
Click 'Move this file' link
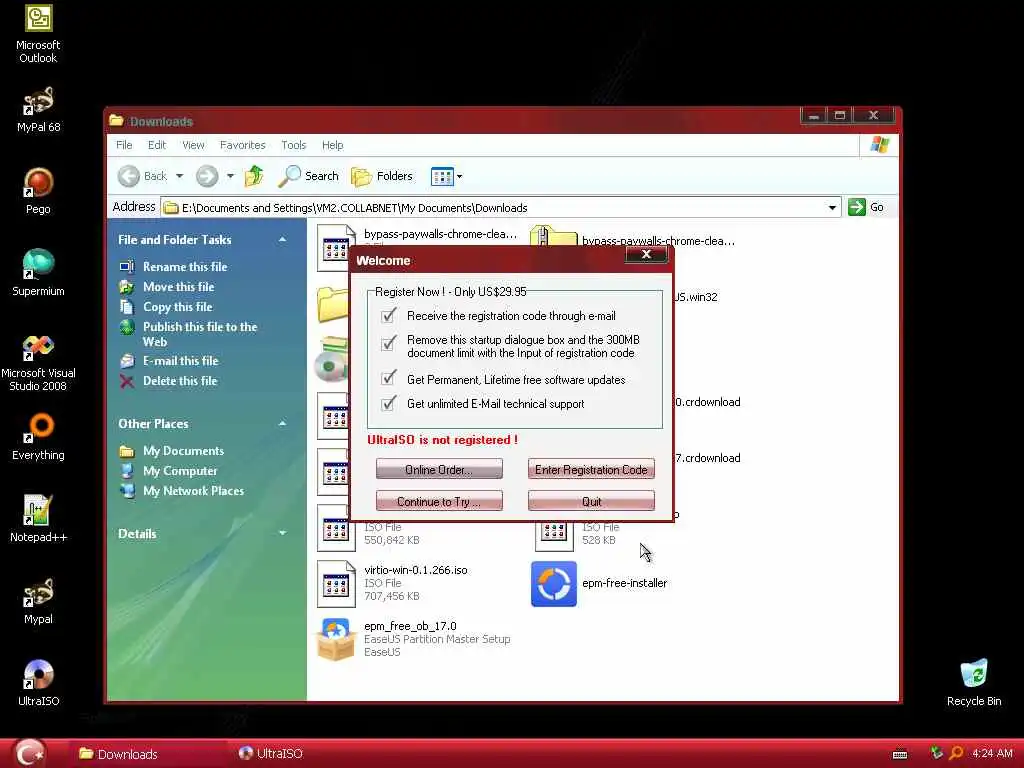coord(178,287)
